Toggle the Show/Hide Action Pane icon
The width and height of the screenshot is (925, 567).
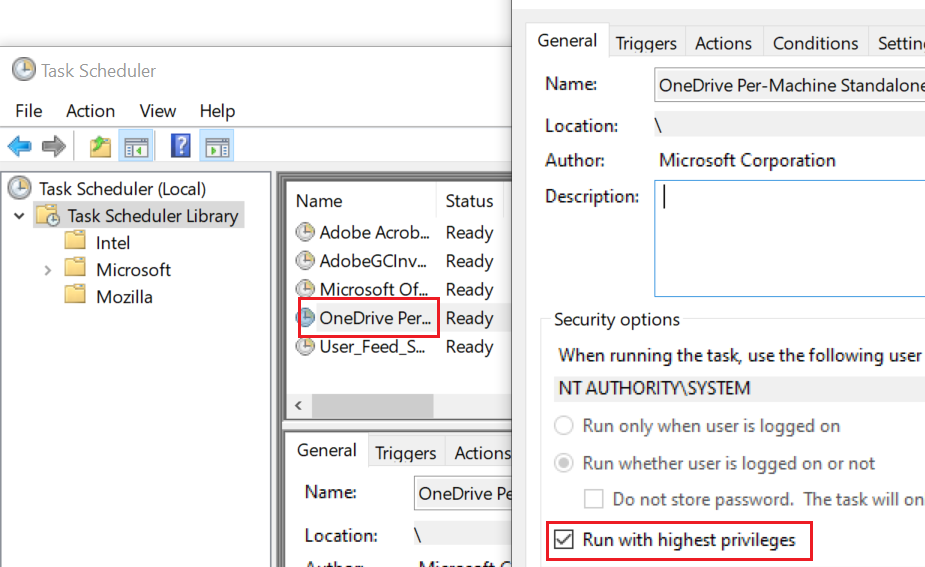[x=217, y=146]
